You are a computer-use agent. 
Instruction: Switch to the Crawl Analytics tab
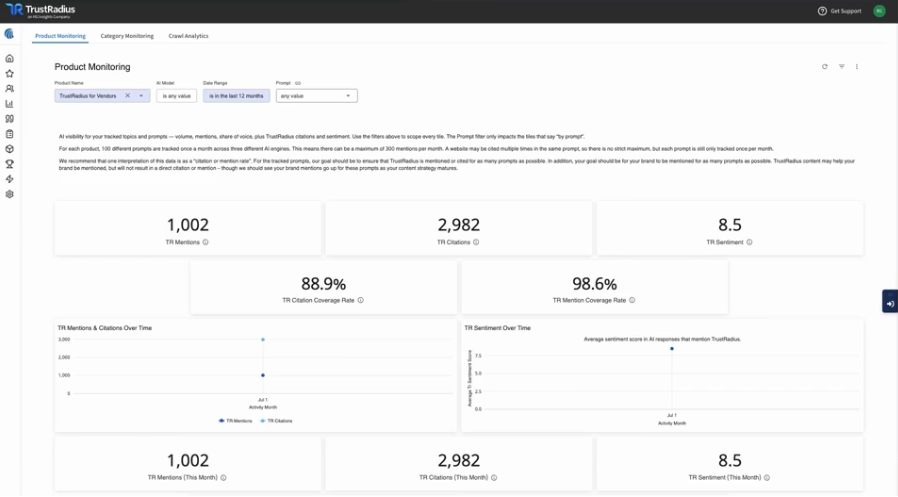(188, 36)
